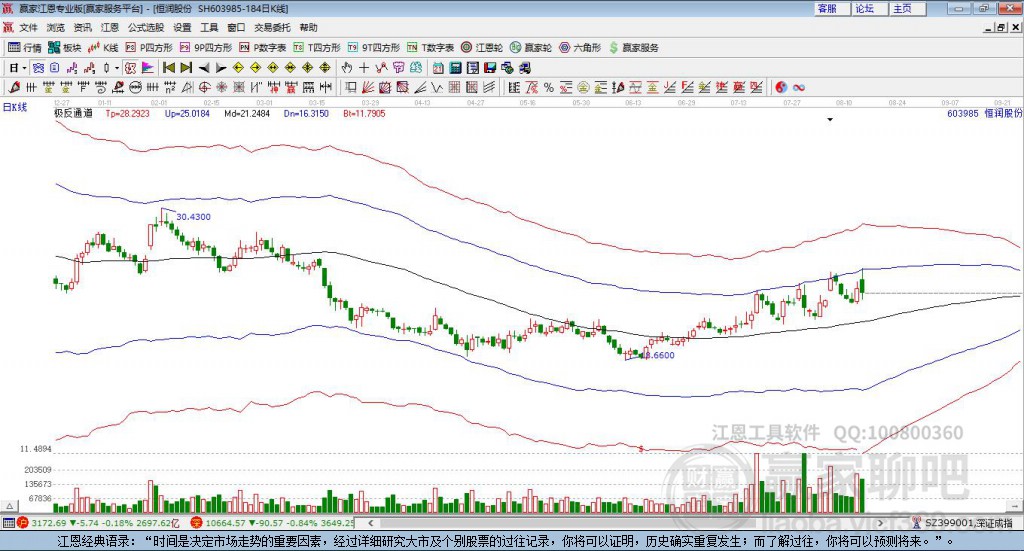The image size is (1024, 551).
Task: Open 工具 menu
Action: (209, 27)
